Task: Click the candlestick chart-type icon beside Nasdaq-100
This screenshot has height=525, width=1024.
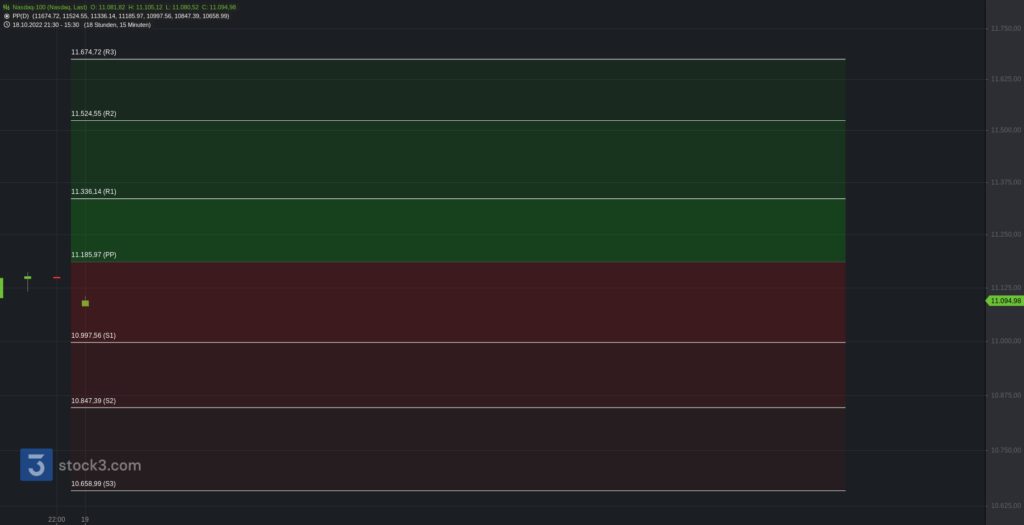Action: point(6,7)
